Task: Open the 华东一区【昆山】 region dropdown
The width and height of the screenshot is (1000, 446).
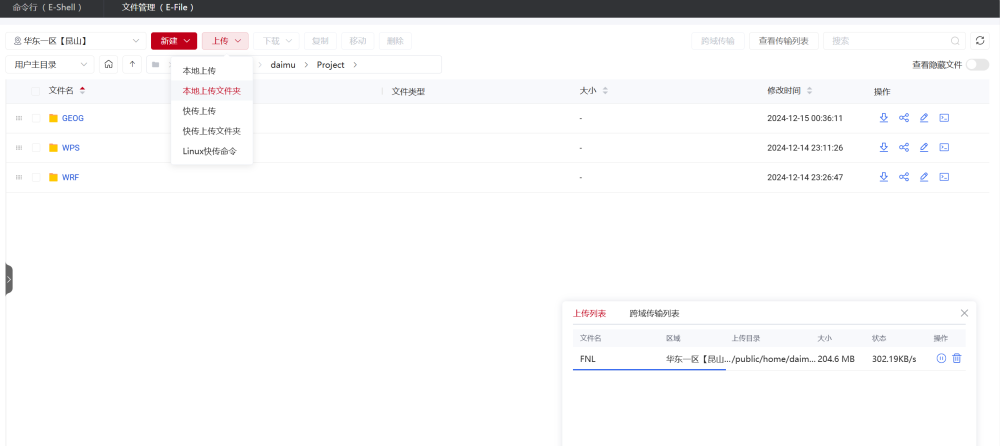Action: pos(76,41)
